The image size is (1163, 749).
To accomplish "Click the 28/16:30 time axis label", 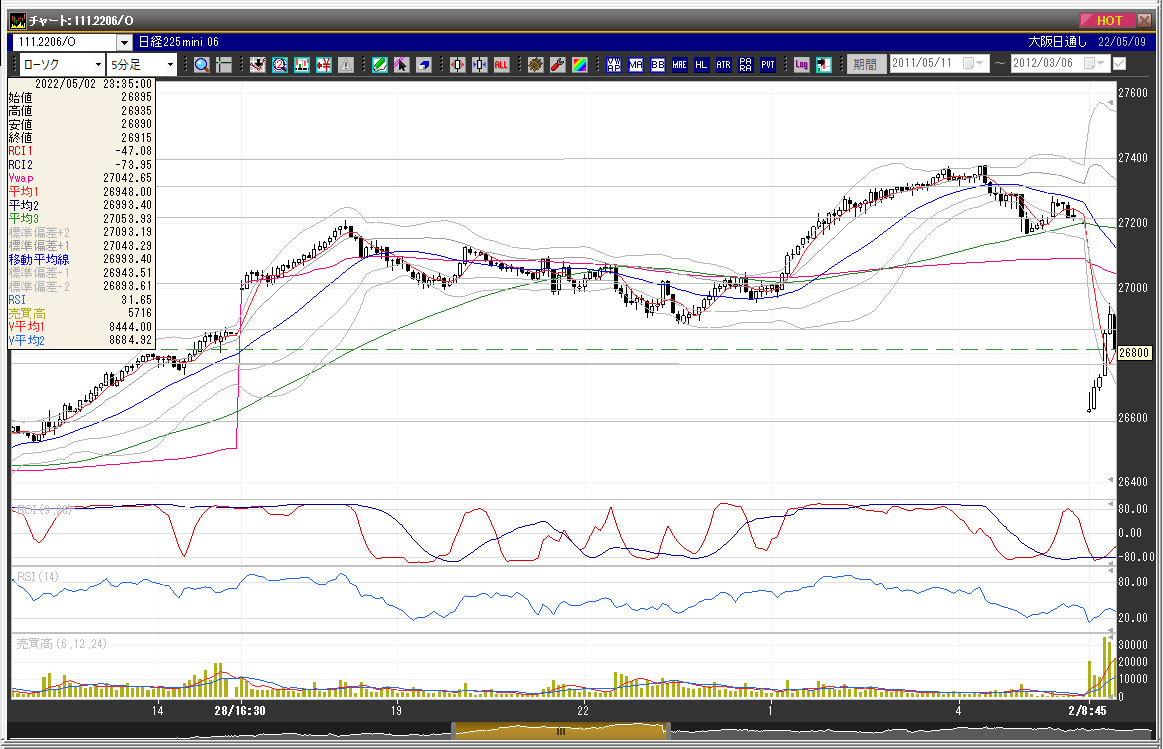I will (x=240, y=710).
